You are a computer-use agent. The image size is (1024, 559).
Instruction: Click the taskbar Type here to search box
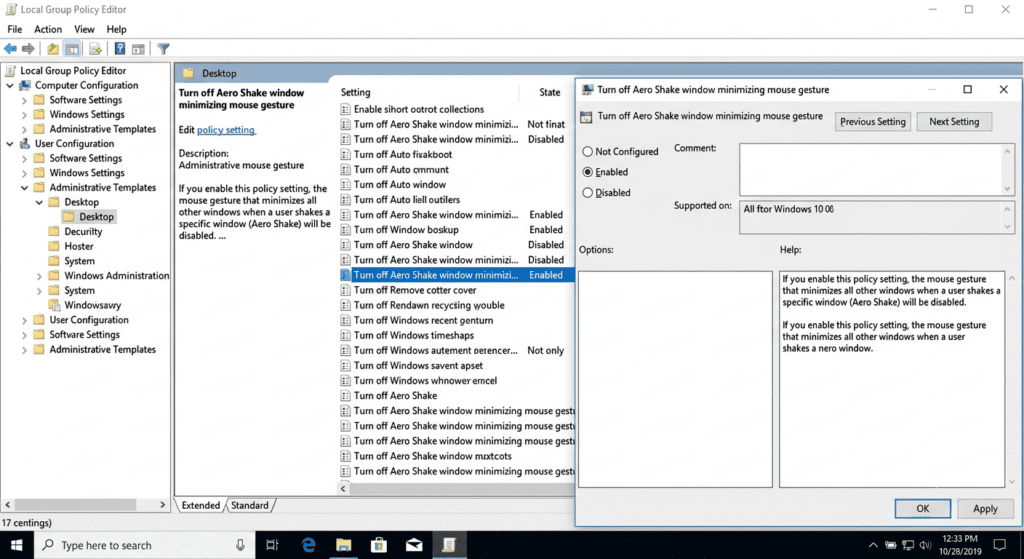click(x=142, y=545)
